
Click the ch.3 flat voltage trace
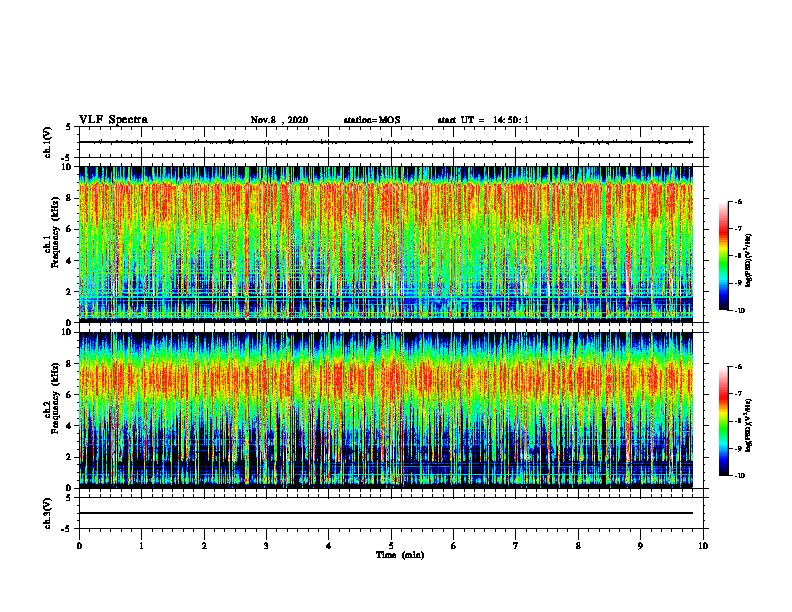(386, 513)
